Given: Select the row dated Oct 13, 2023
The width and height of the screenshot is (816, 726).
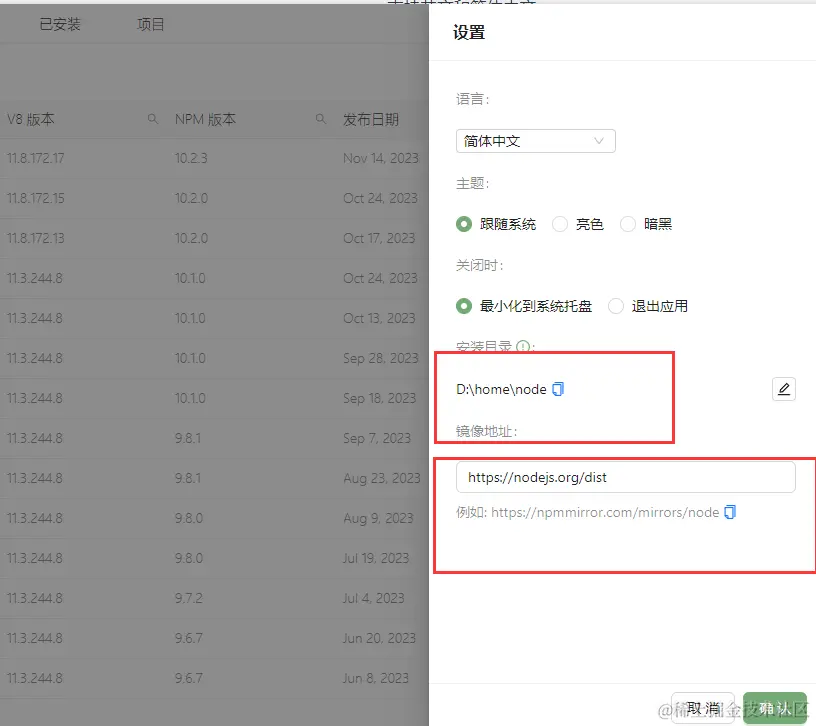Looking at the screenshot, I should click(214, 318).
